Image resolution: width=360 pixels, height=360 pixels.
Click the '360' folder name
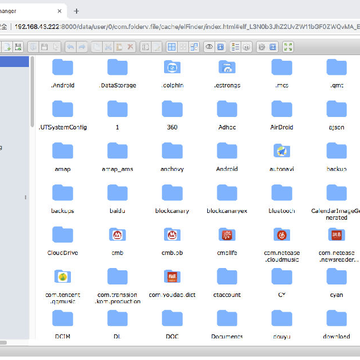(172, 127)
